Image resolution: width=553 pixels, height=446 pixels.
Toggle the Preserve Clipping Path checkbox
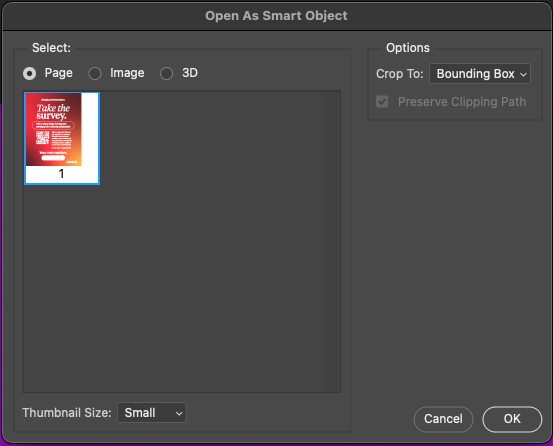coord(382,102)
